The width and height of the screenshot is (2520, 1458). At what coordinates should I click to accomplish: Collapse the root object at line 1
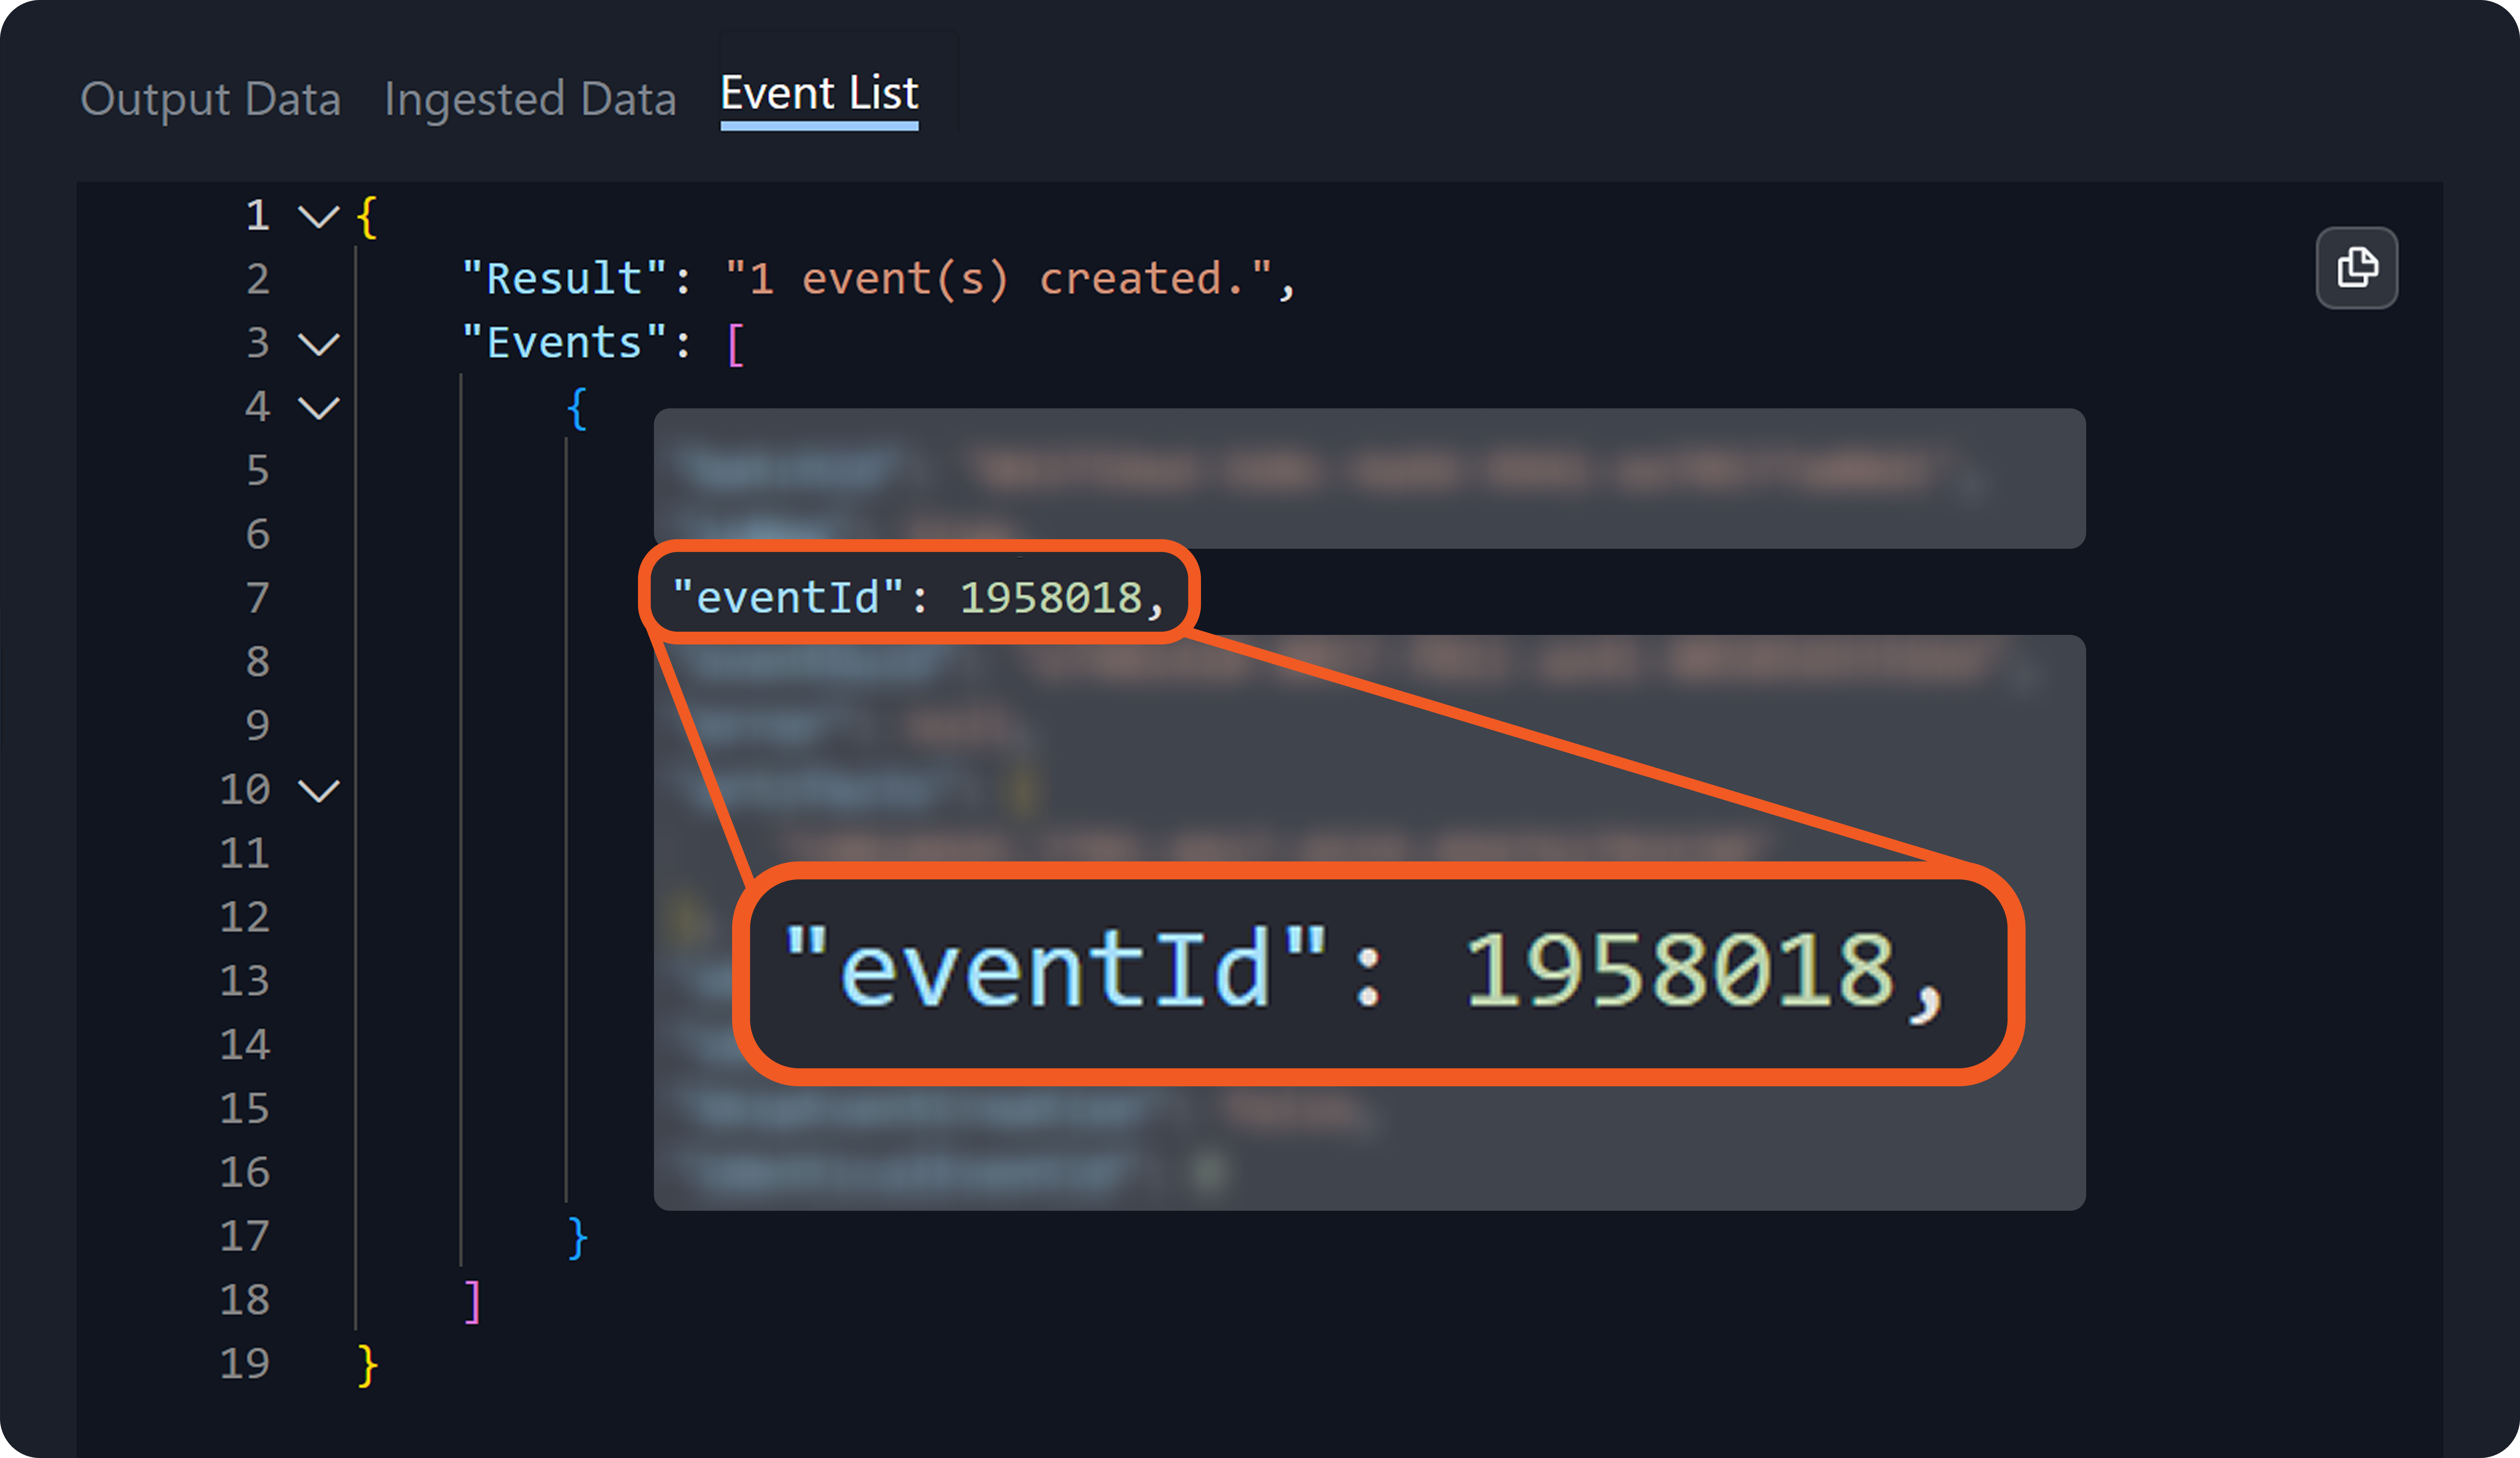coord(319,216)
